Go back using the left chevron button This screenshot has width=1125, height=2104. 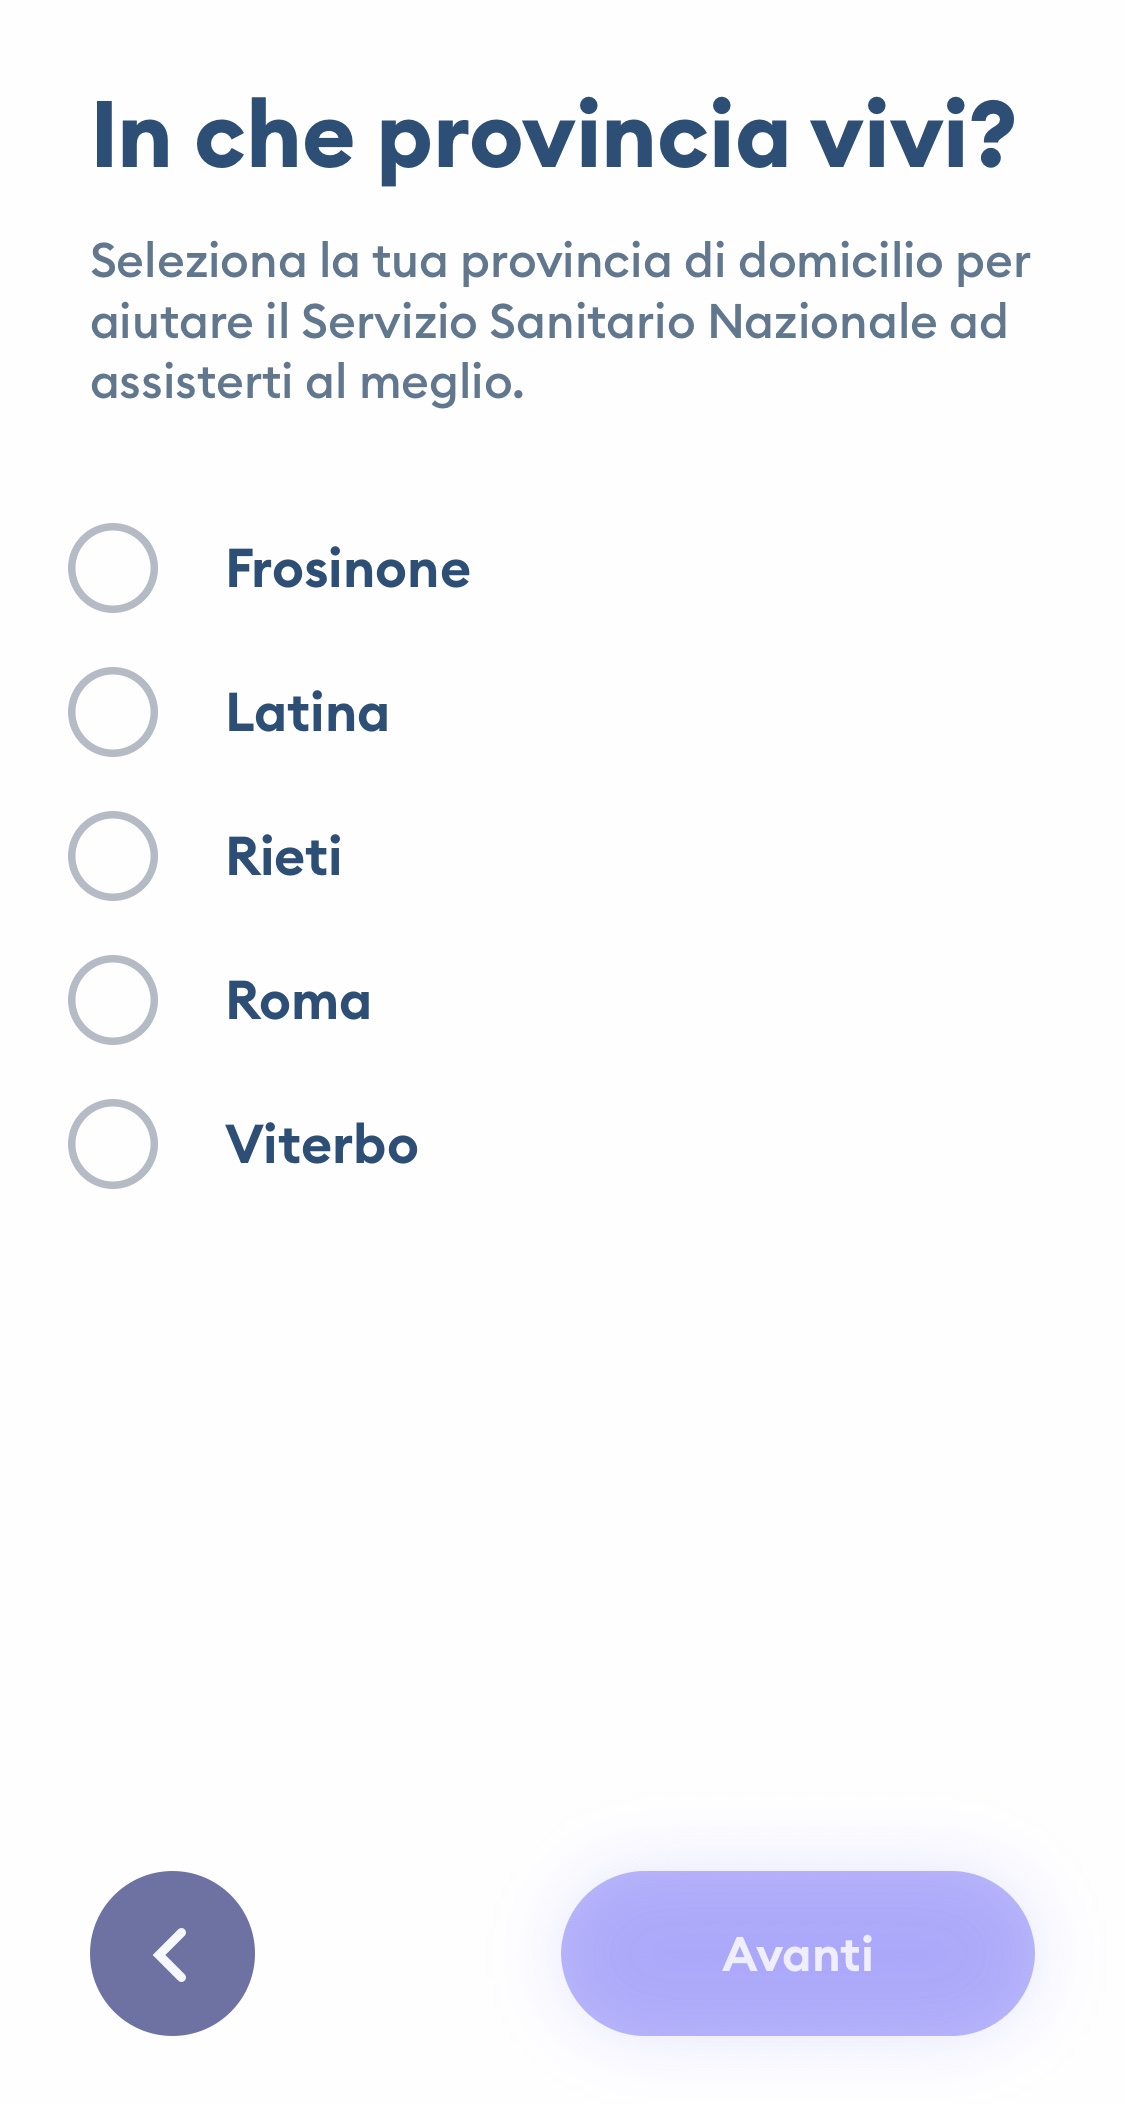172,1952
